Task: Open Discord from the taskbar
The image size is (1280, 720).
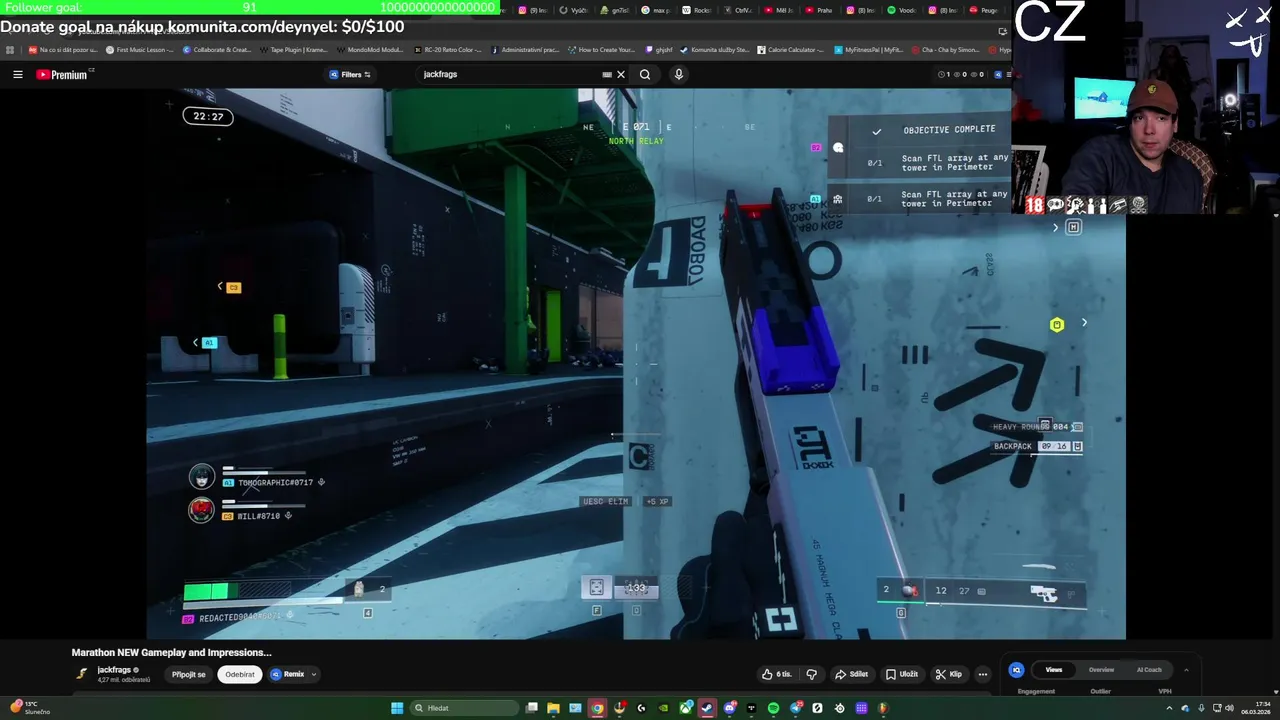Action: (730, 708)
